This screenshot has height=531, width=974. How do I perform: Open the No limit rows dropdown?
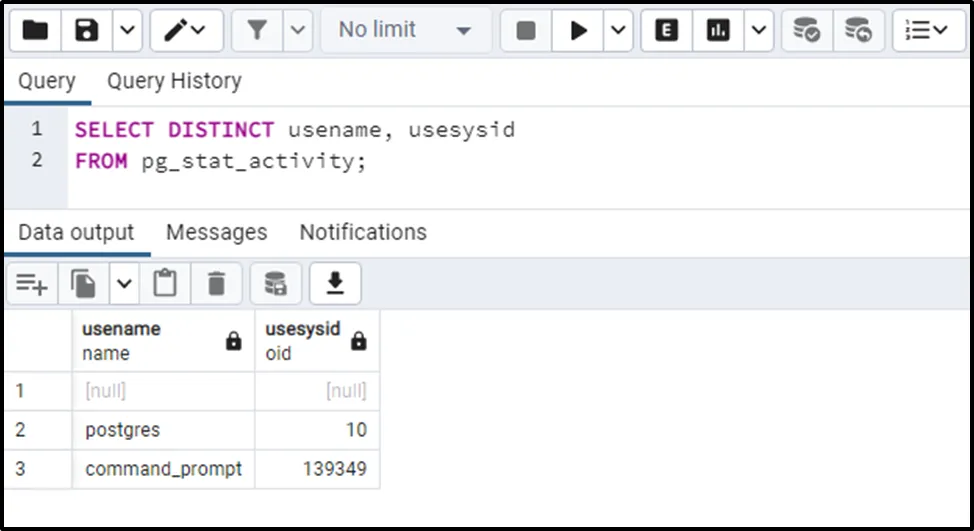(405, 31)
